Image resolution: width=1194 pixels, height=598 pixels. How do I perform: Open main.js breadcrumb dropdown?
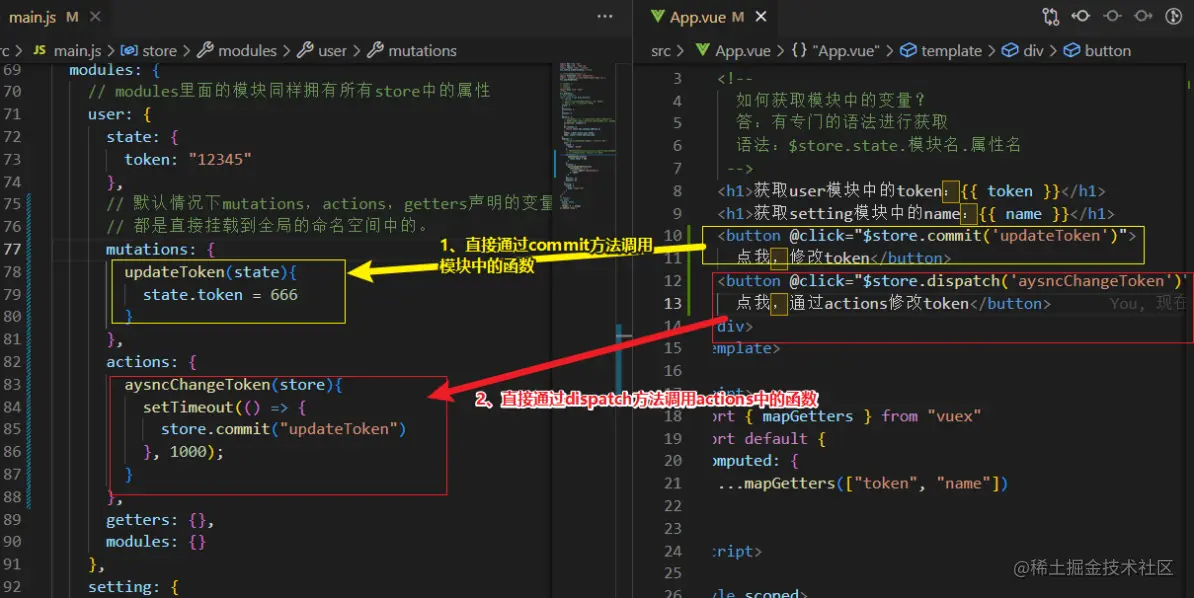click(x=77, y=51)
